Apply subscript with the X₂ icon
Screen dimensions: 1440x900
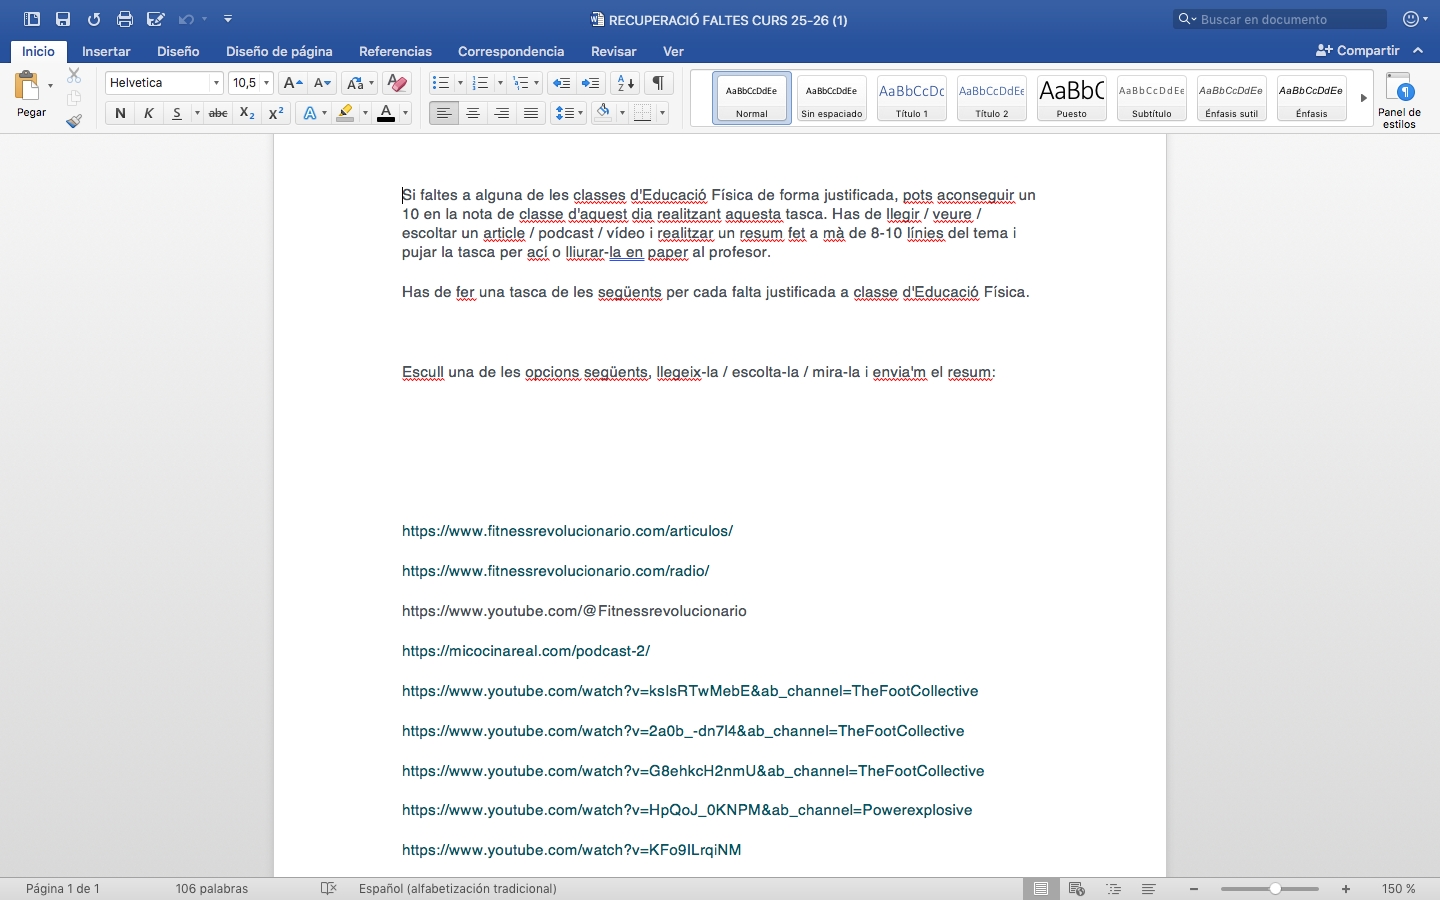pos(247,113)
